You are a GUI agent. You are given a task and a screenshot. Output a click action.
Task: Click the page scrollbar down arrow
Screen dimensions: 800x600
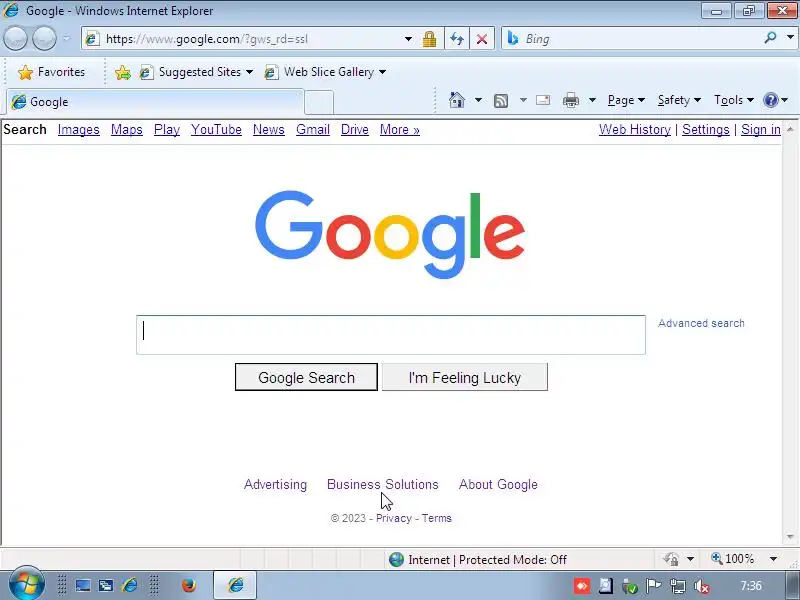coord(790,536)
